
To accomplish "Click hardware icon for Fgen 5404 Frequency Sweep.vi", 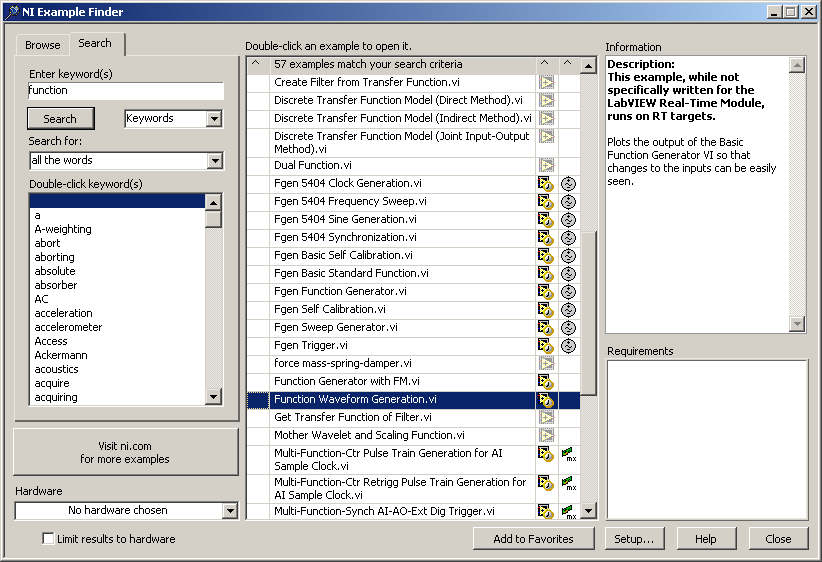I will coord(568,202).
